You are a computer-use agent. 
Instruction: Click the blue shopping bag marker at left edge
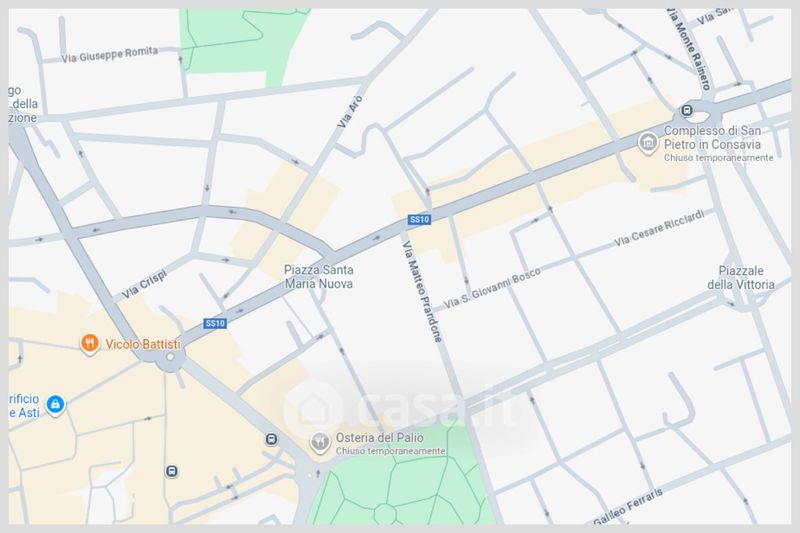pyautogui.click(x=56, y=404)
